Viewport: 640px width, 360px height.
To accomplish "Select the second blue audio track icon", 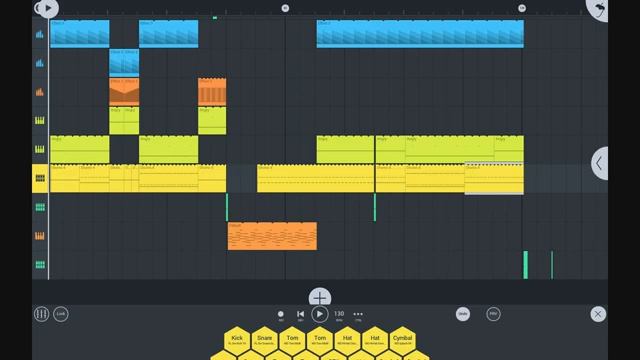I will (x=40, y=63).
